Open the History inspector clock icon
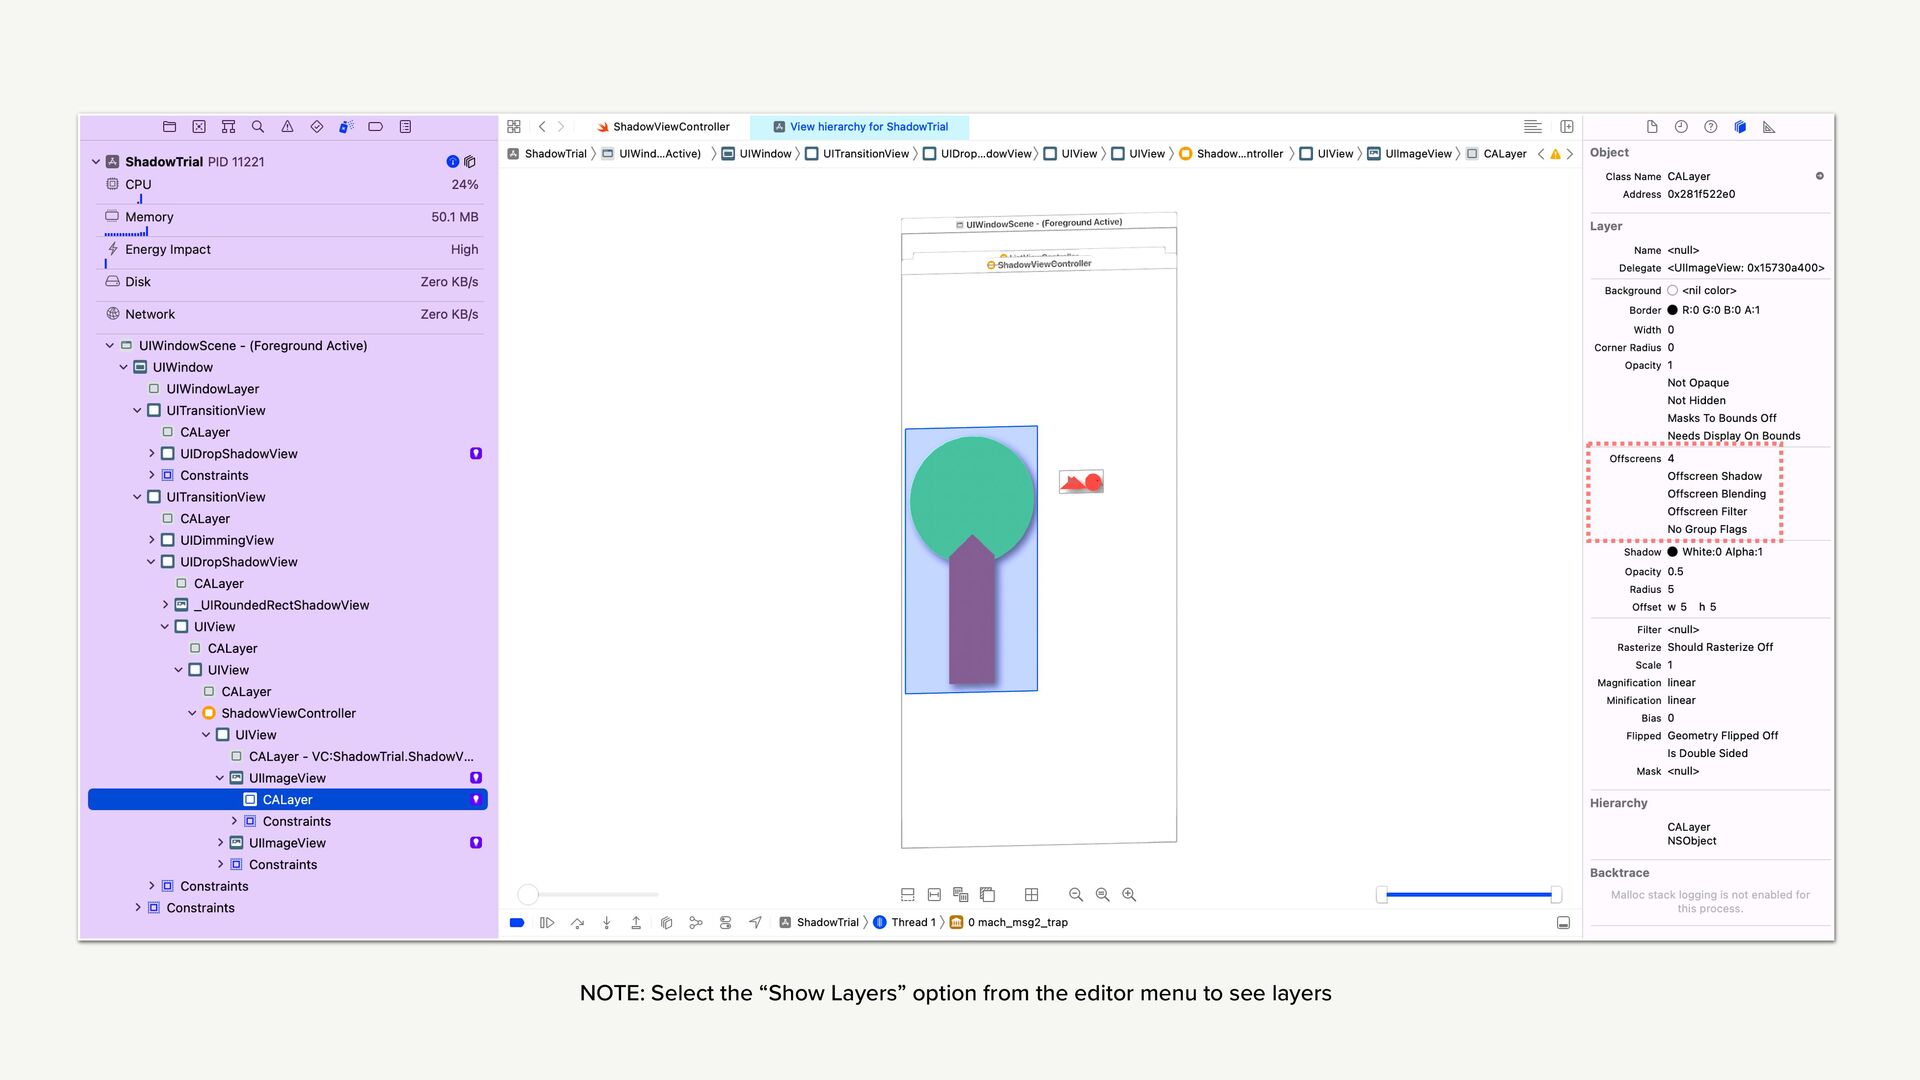The width and height of the screenshot is (1920, 1080). coord(1681,127)
